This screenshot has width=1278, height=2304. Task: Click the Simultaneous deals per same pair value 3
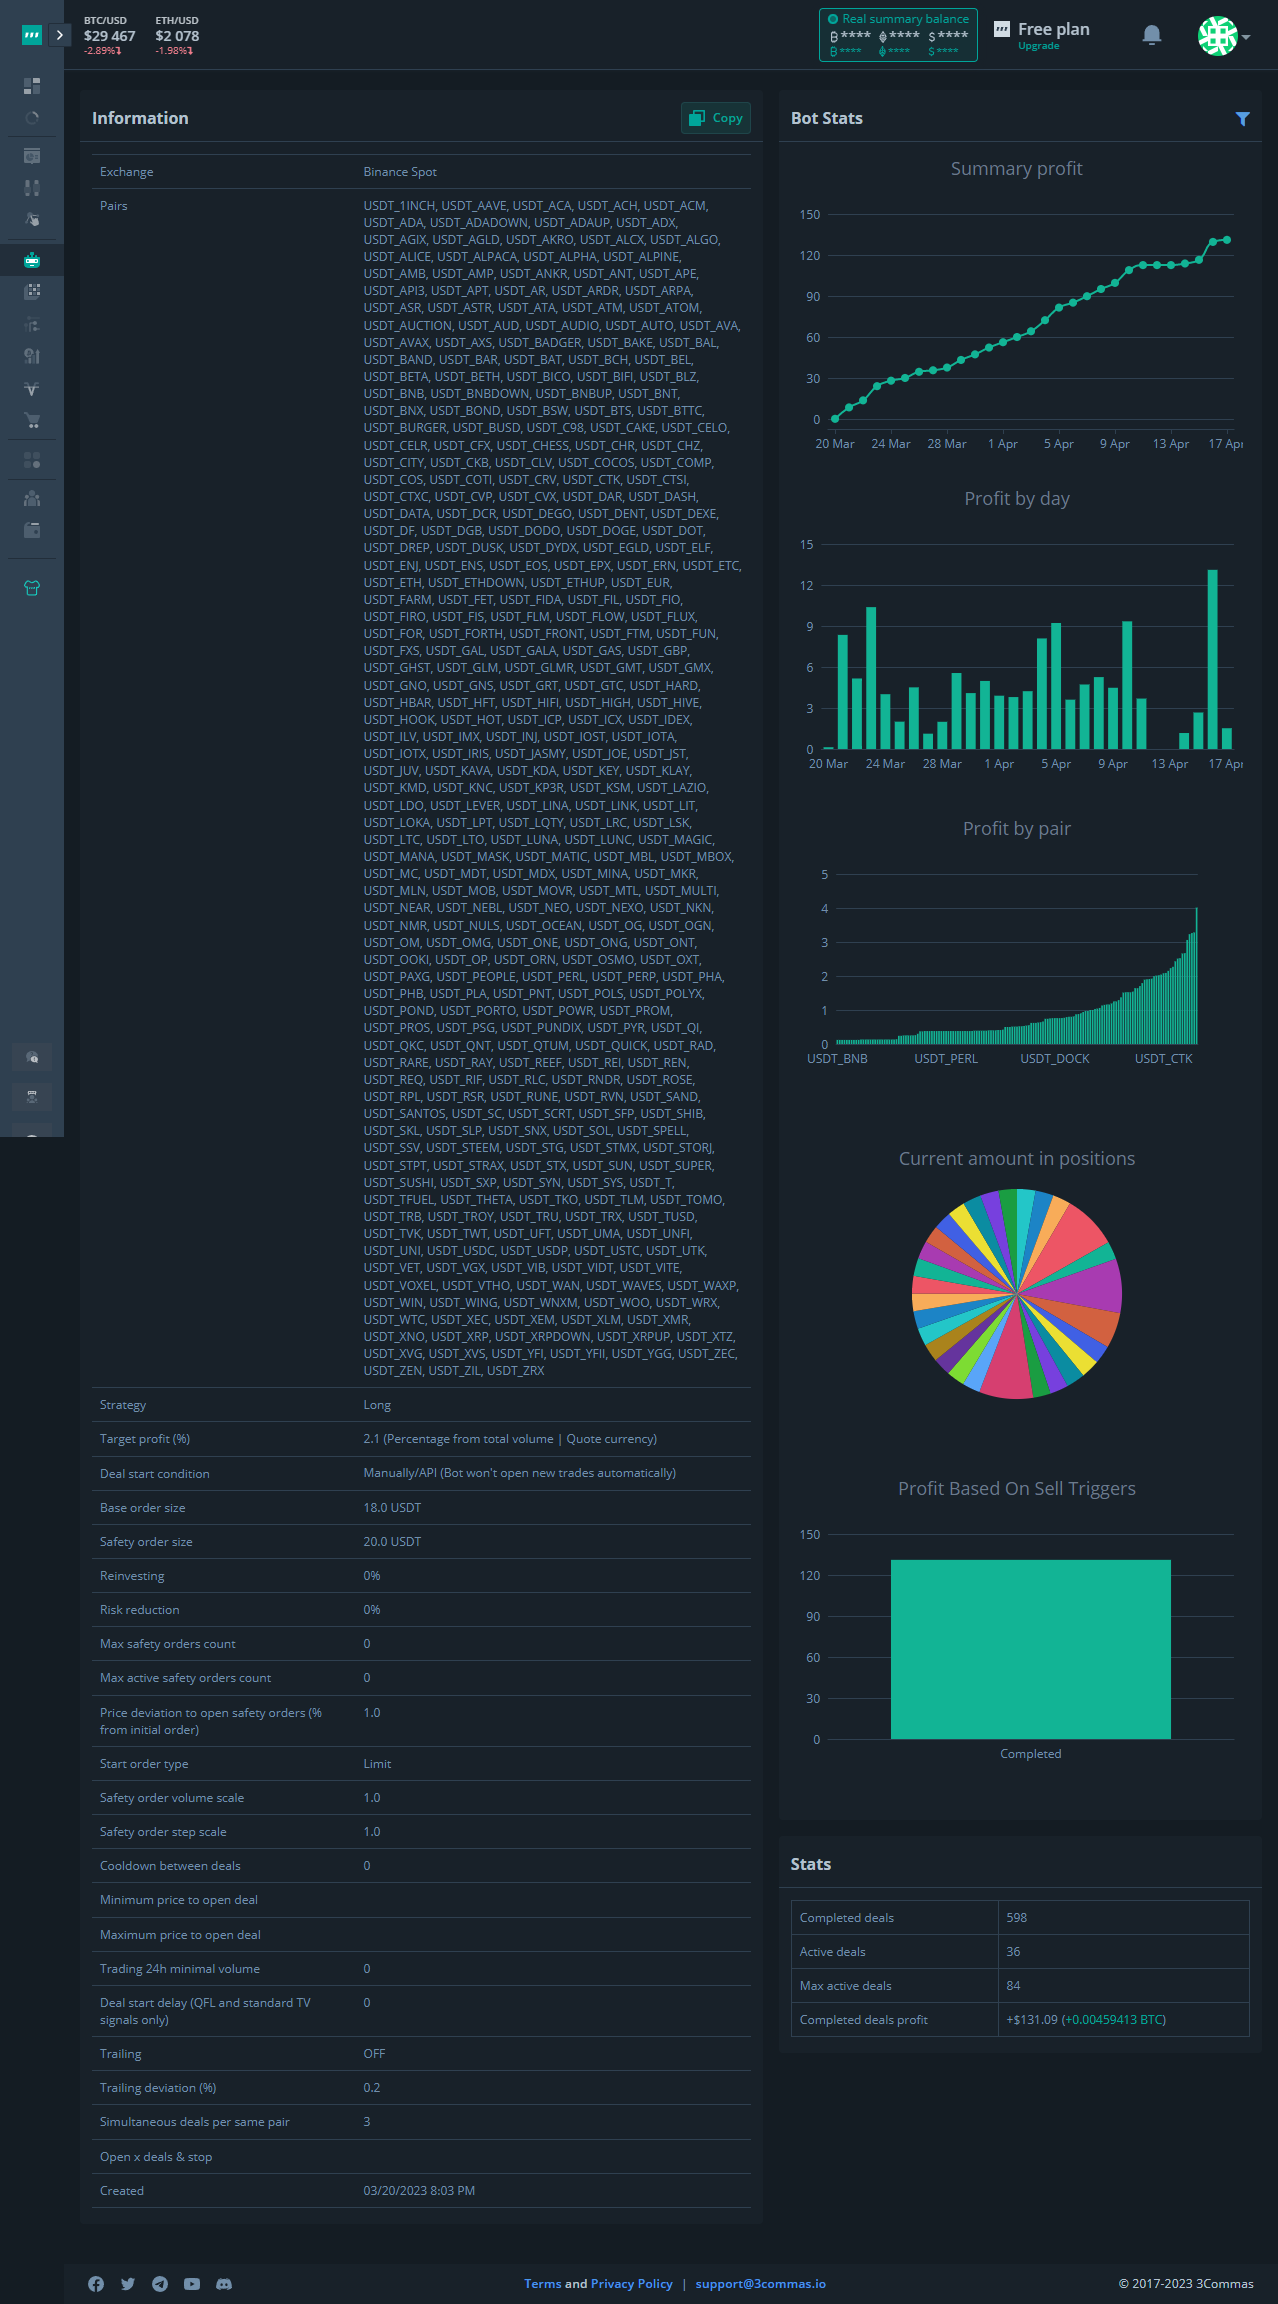click(367, 2122)
